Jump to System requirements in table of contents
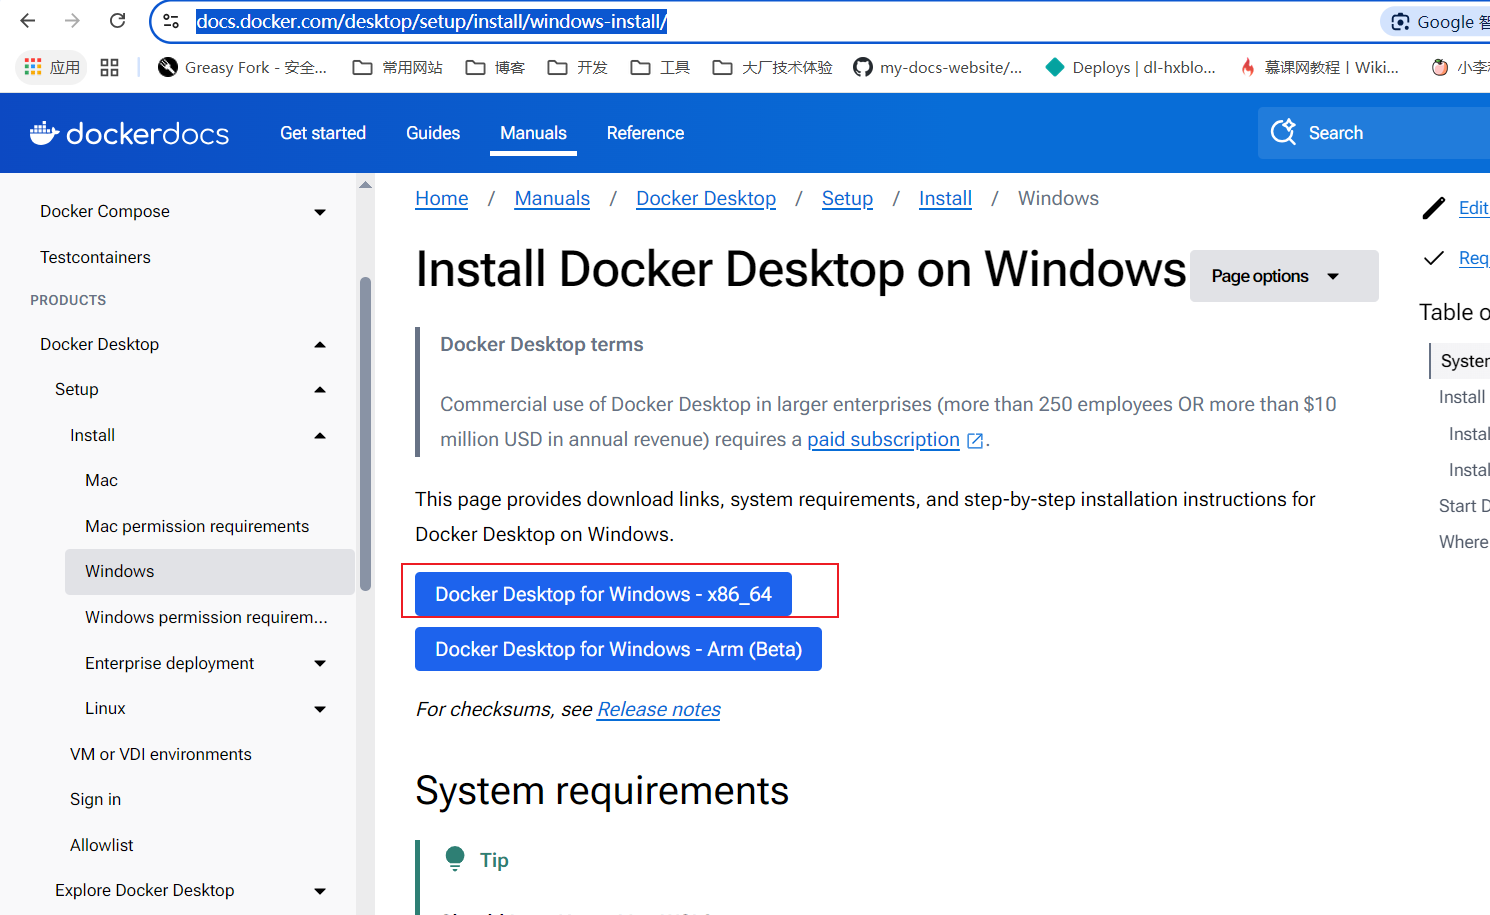 click(1464, 361)
